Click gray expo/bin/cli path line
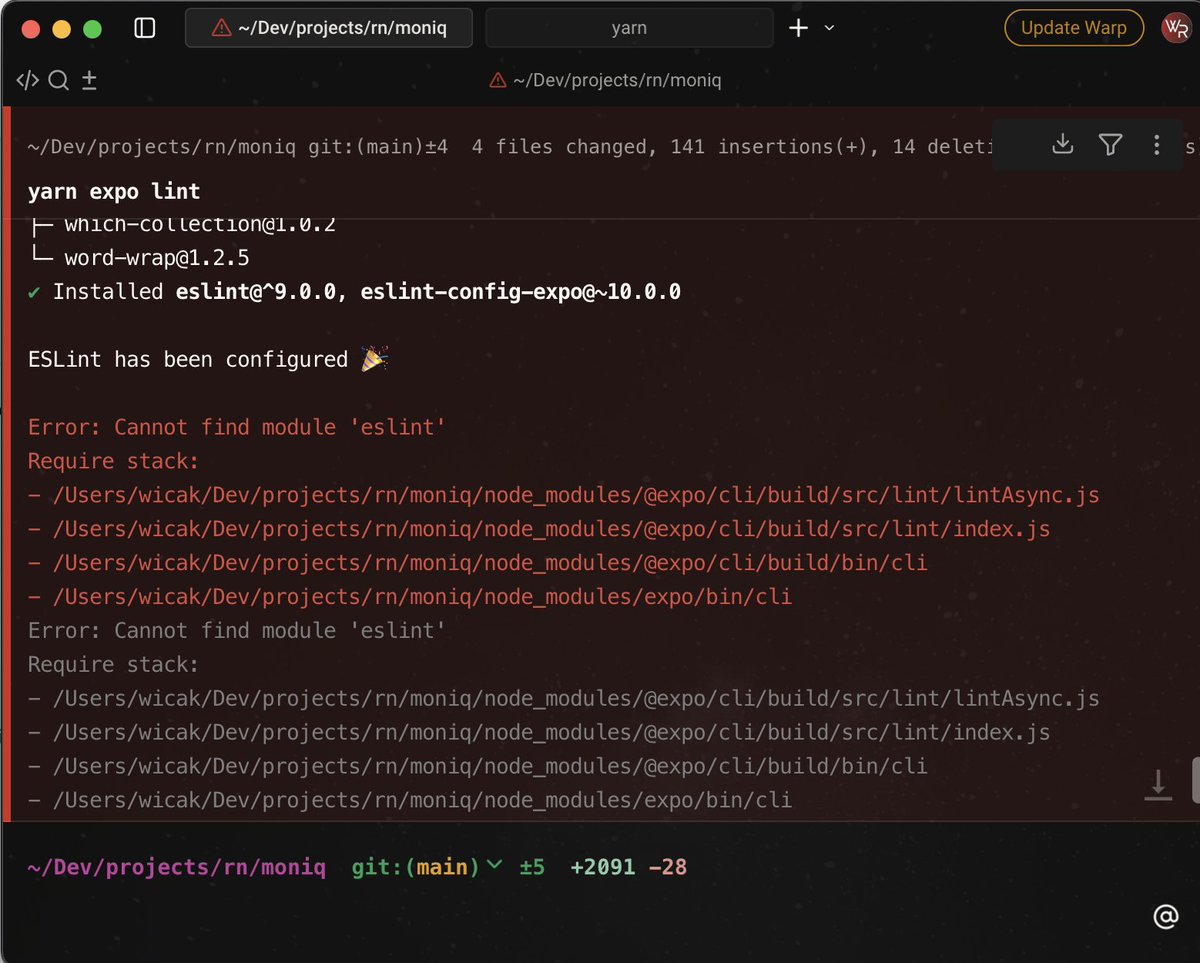This screenshot has height=963, width=1200. [410, 800]
